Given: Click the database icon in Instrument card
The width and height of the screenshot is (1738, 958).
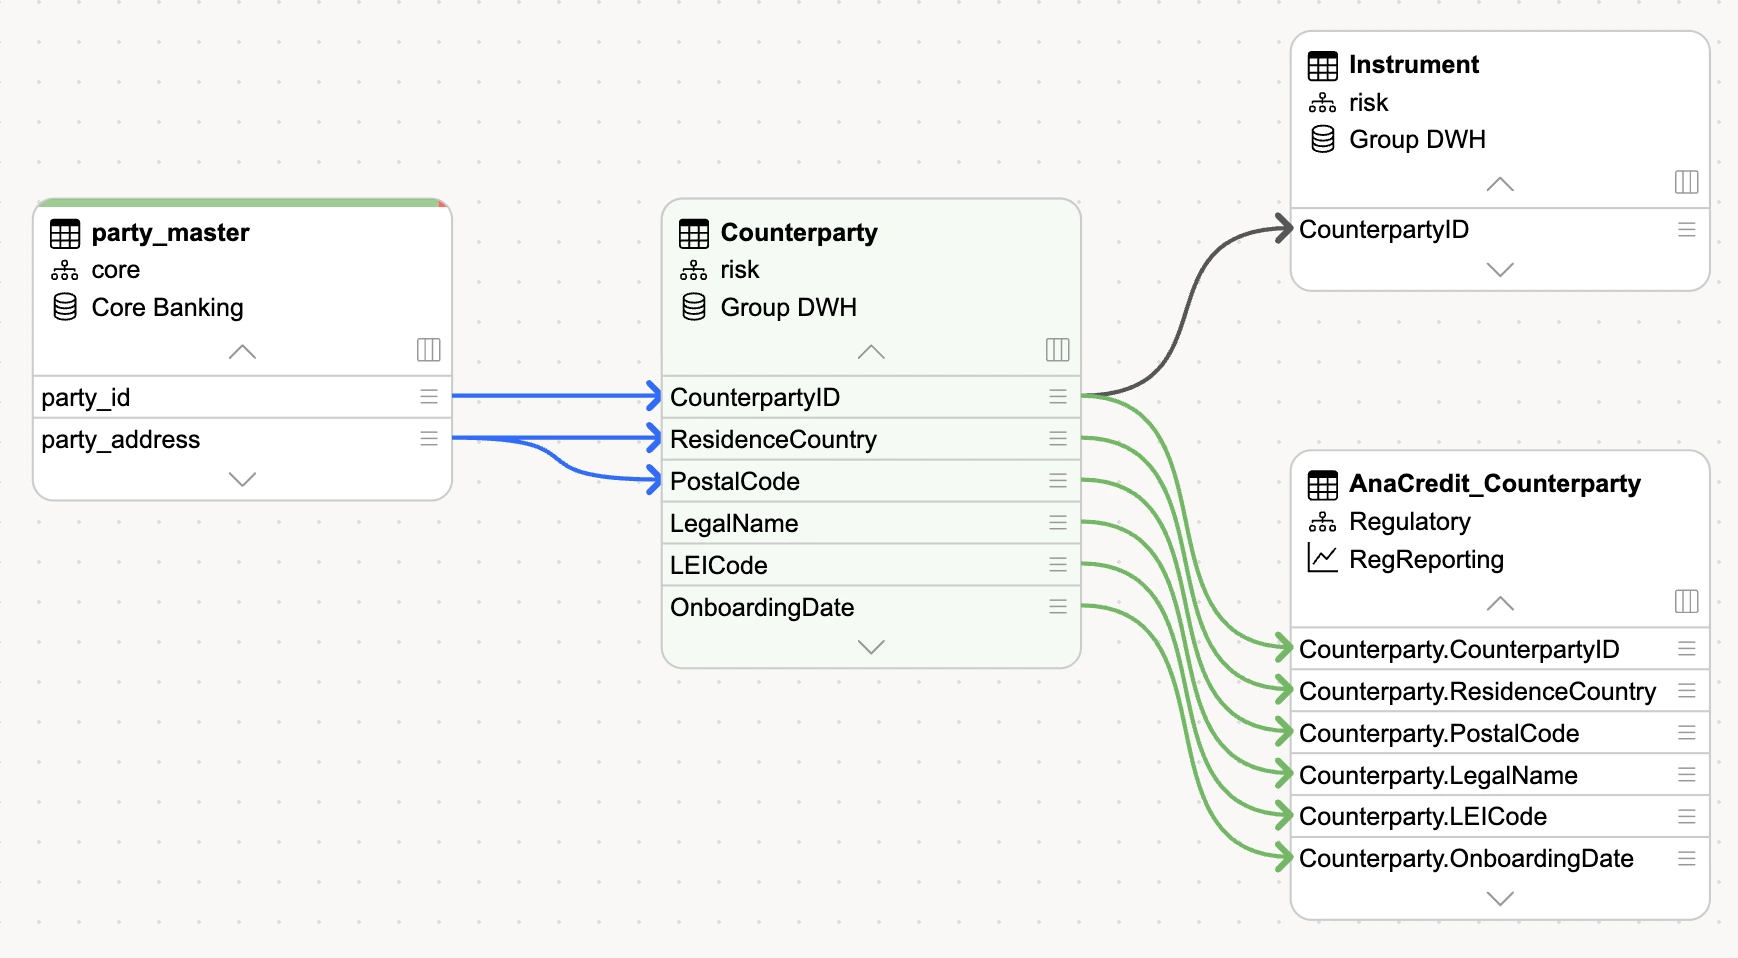Looking at the screenshot, I should pos(1323,139).
